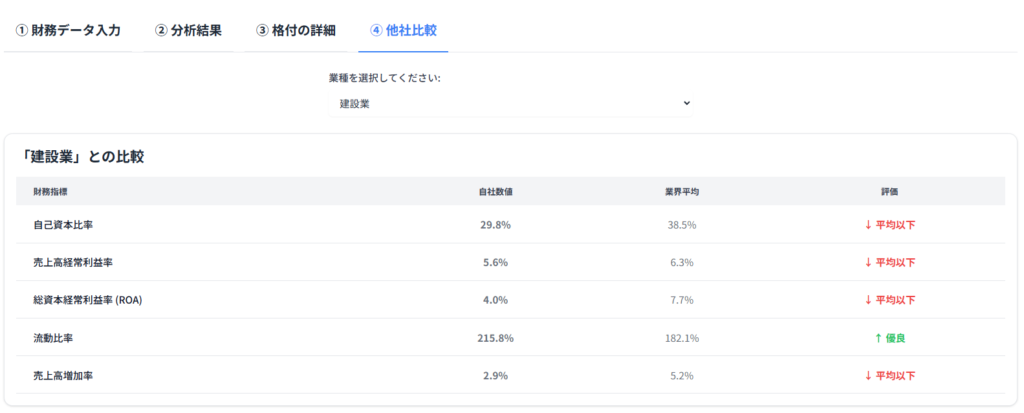The image size is (1024, 413).
Task: Click the green ↑ 優良 rating
Action: click(x=889, y=338)
